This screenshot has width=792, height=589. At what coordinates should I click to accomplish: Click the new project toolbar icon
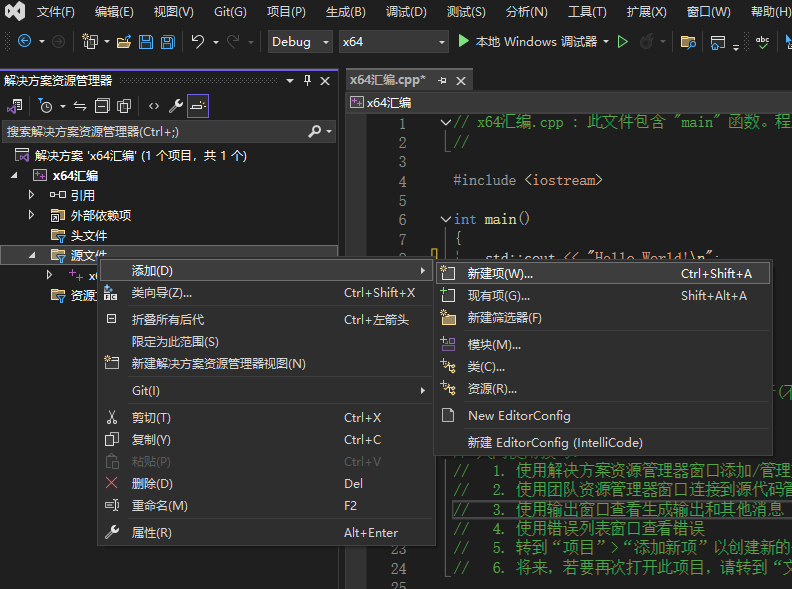click(90, 41)
